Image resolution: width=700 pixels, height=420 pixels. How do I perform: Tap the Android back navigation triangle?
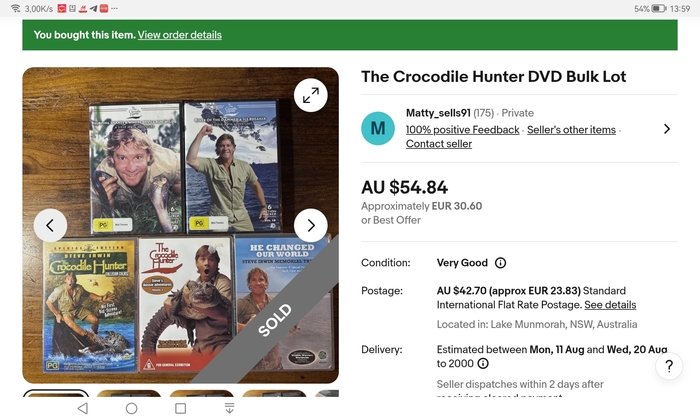pyautogui.click(x=83, y=408)
